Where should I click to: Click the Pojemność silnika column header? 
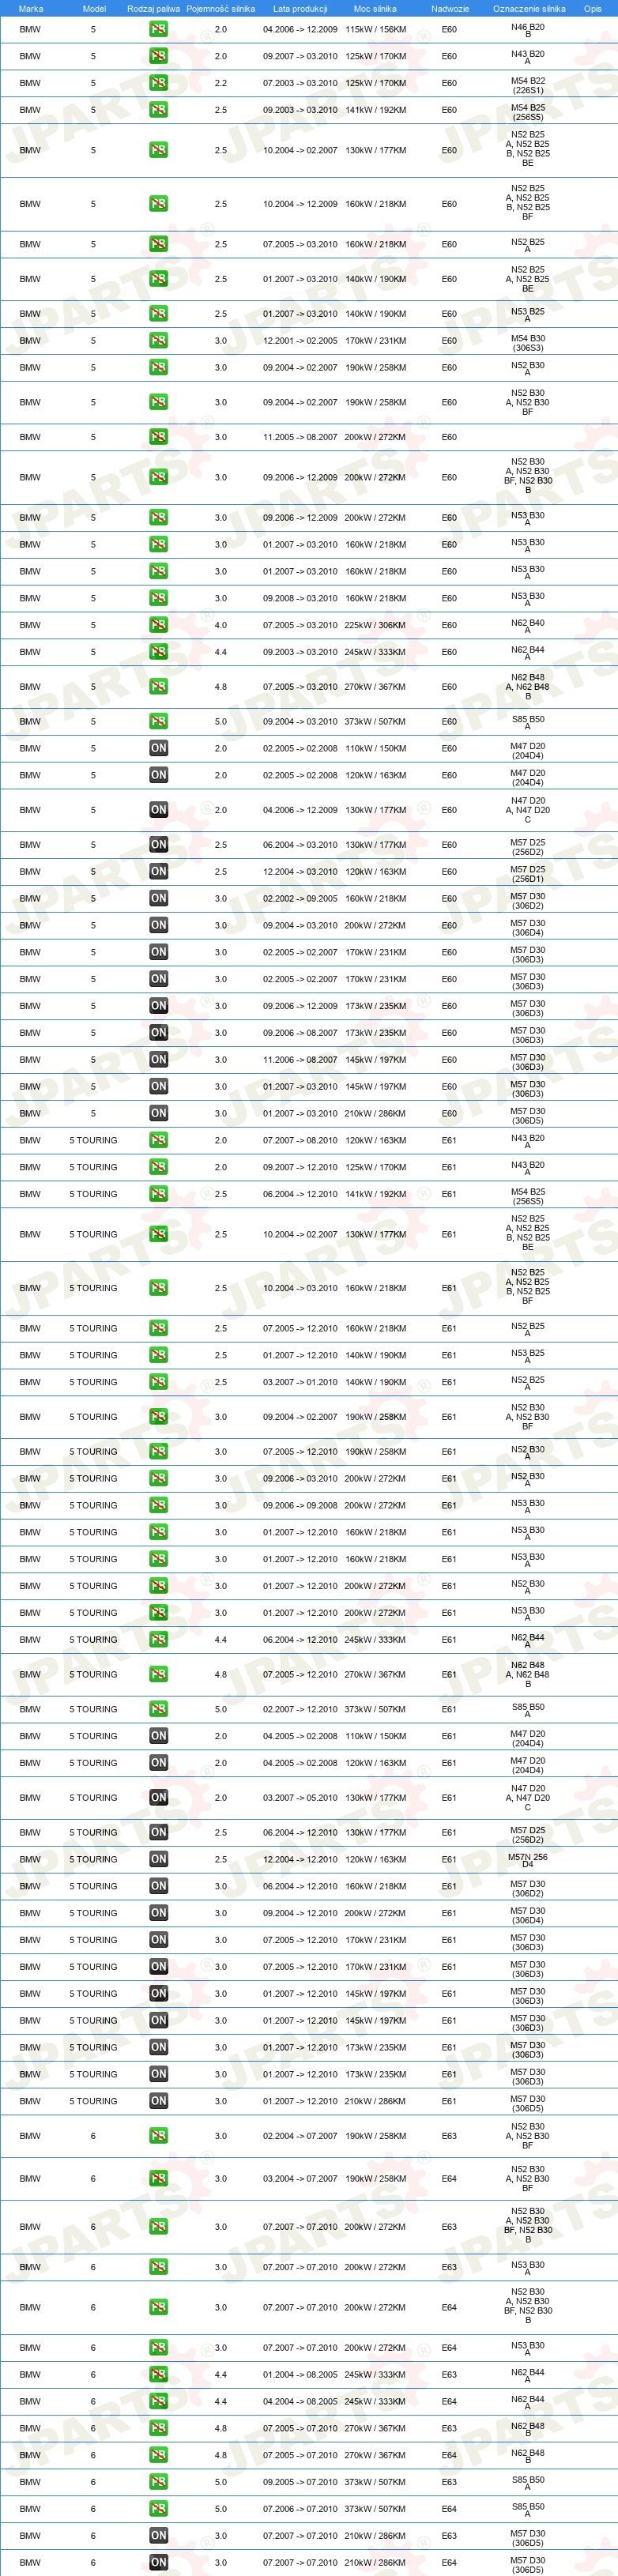pos(221,8)
